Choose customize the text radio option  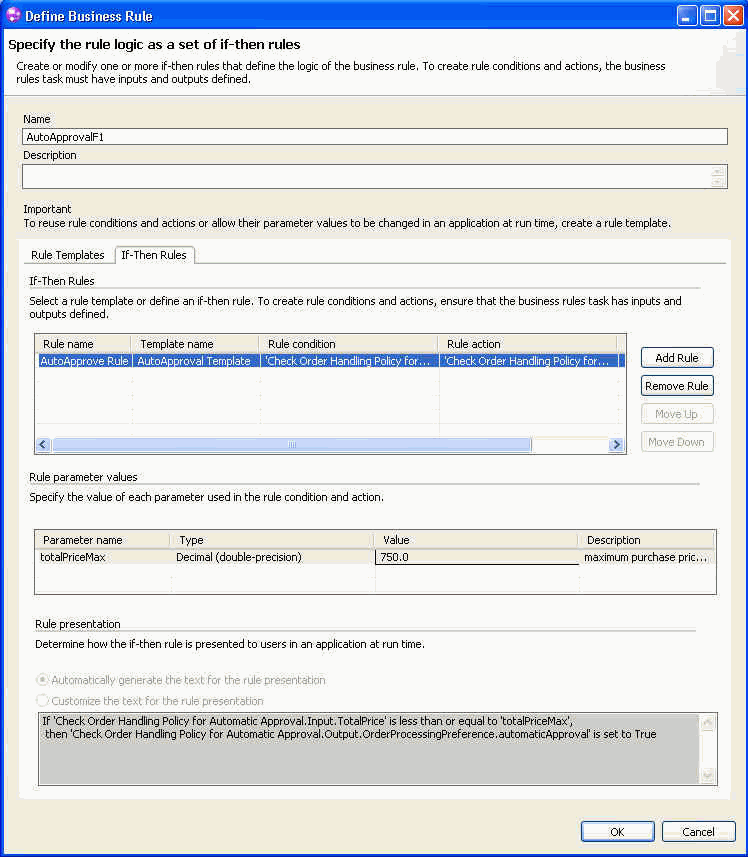pos(43,701)
